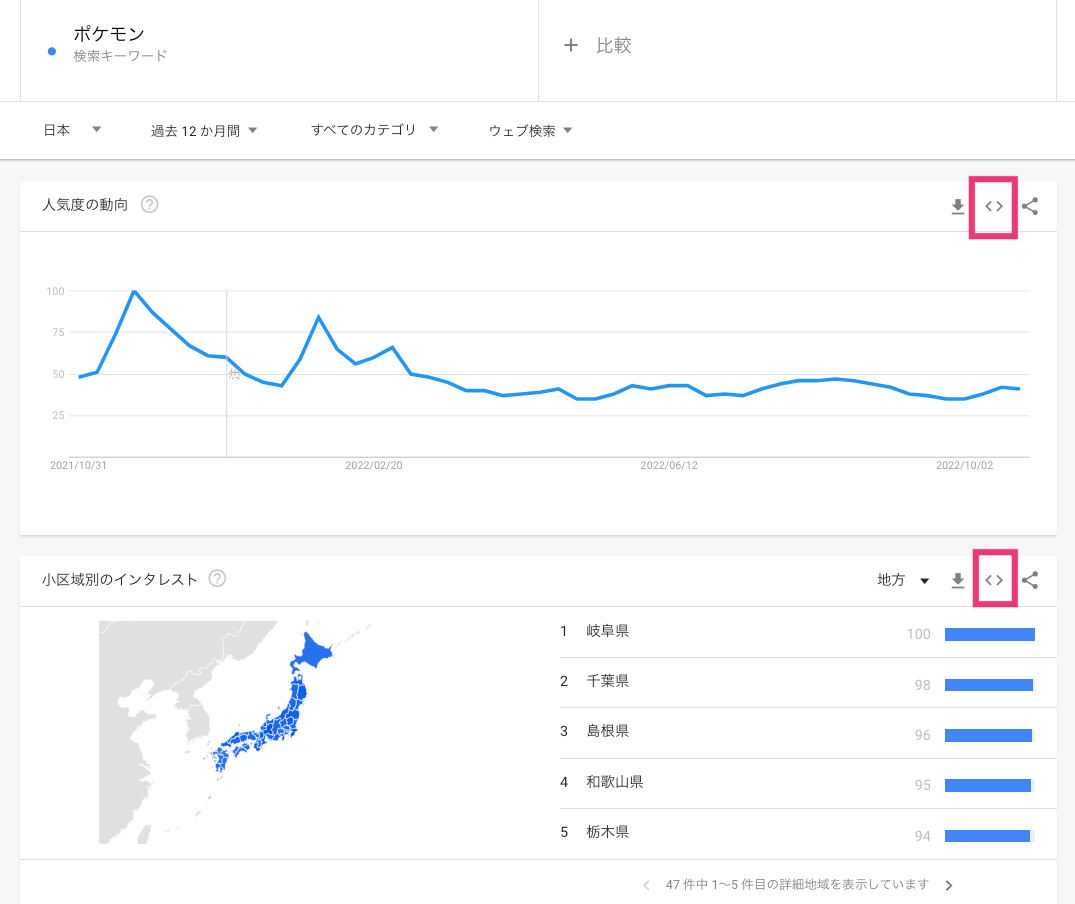The image size is (1075, 904).
Task: Expand the 過去 12 か月間 time range dropdown
Action: click(x=204, y=131)
